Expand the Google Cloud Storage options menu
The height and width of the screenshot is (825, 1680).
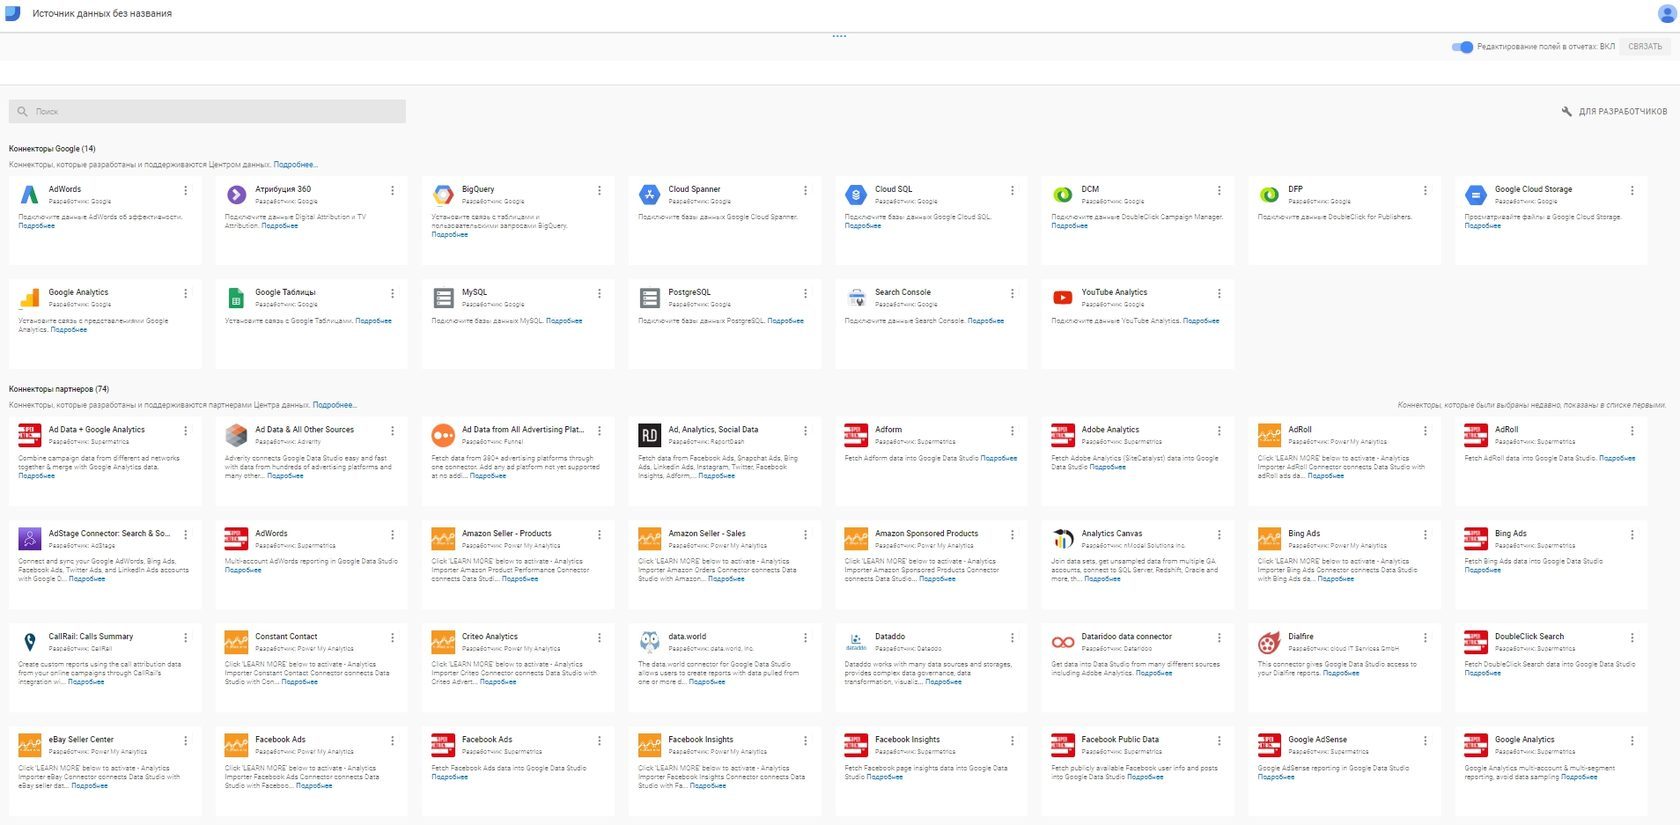point(1632,190)
